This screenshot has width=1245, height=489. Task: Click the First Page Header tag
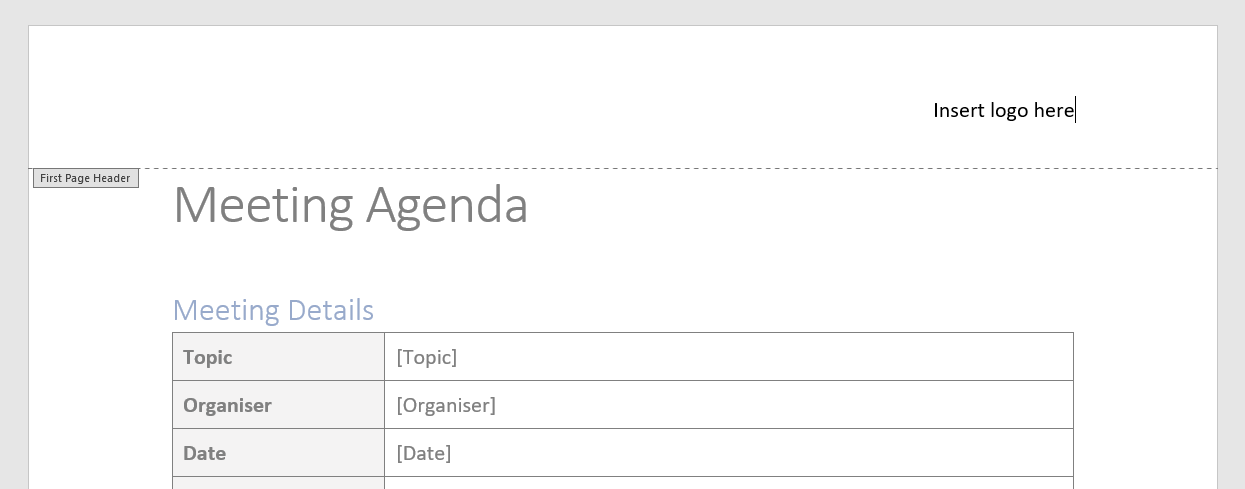click(85, 178)
